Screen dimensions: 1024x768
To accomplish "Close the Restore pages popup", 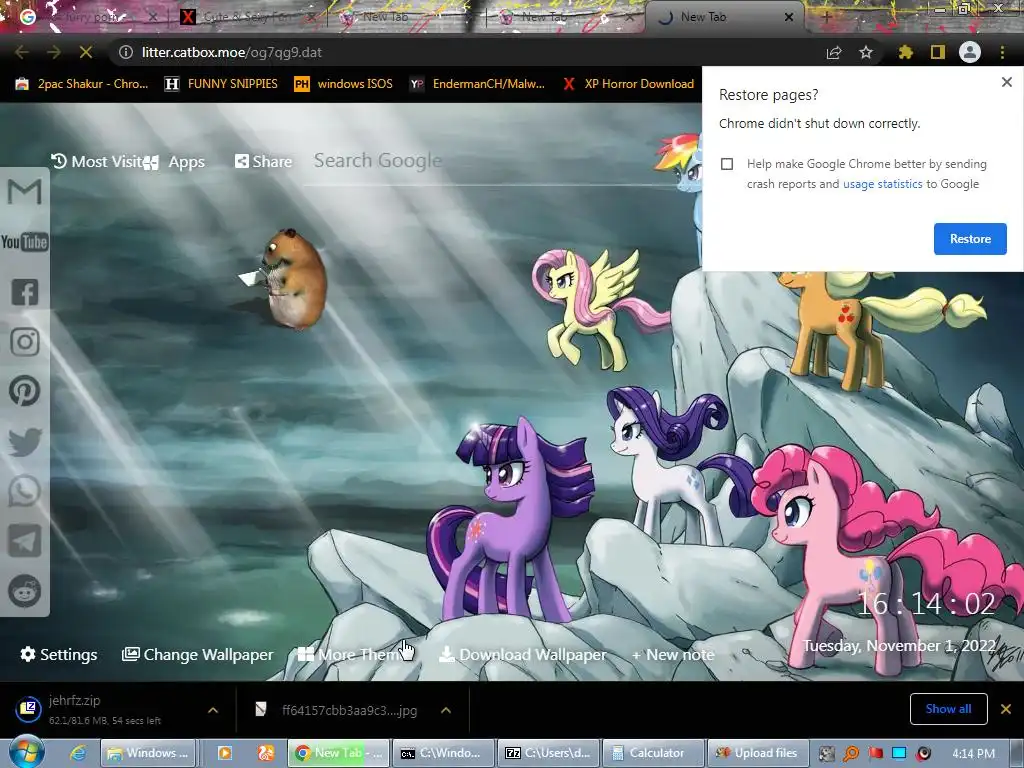I will 1006,82.
